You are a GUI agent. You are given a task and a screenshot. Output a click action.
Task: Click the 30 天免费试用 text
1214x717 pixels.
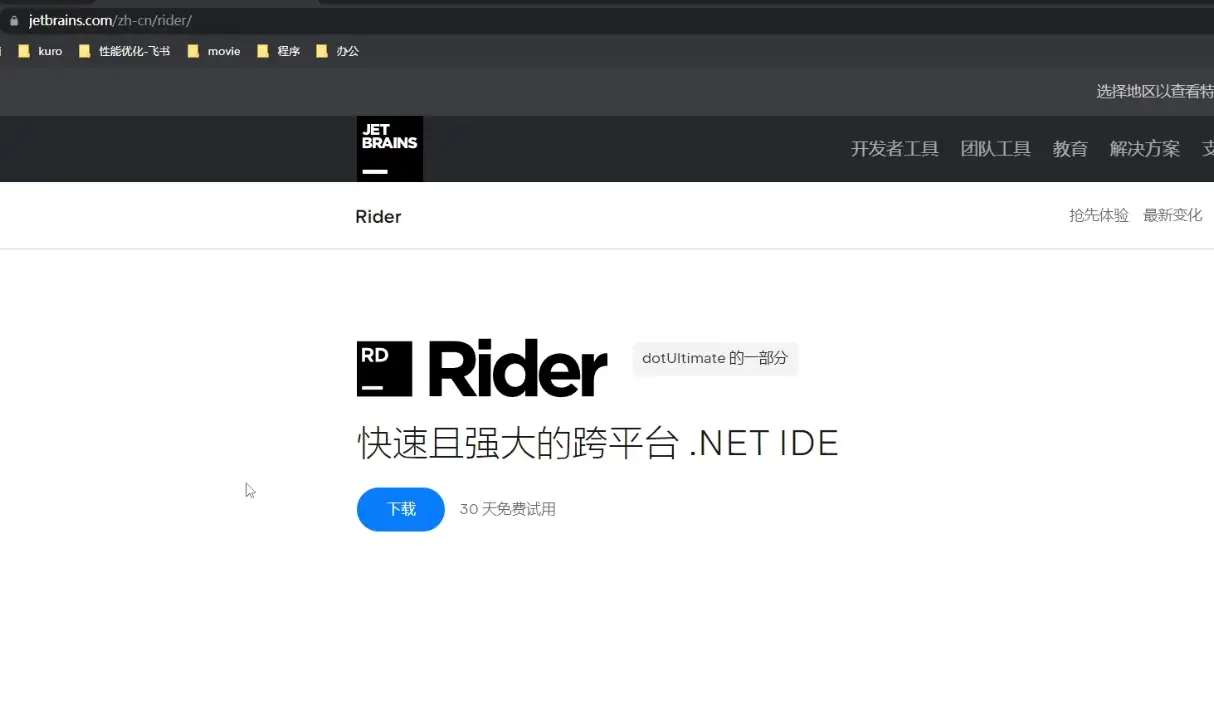(508, 509)
